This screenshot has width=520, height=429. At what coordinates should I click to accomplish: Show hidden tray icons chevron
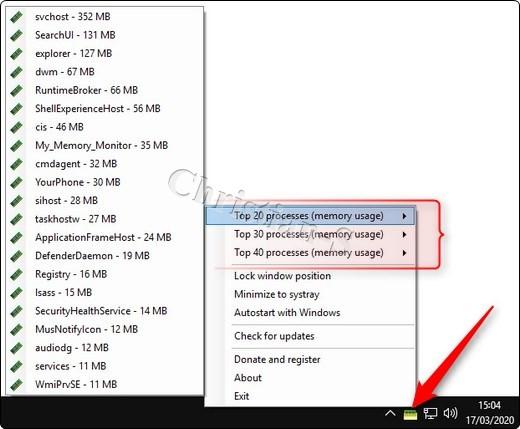click(390, 414)
